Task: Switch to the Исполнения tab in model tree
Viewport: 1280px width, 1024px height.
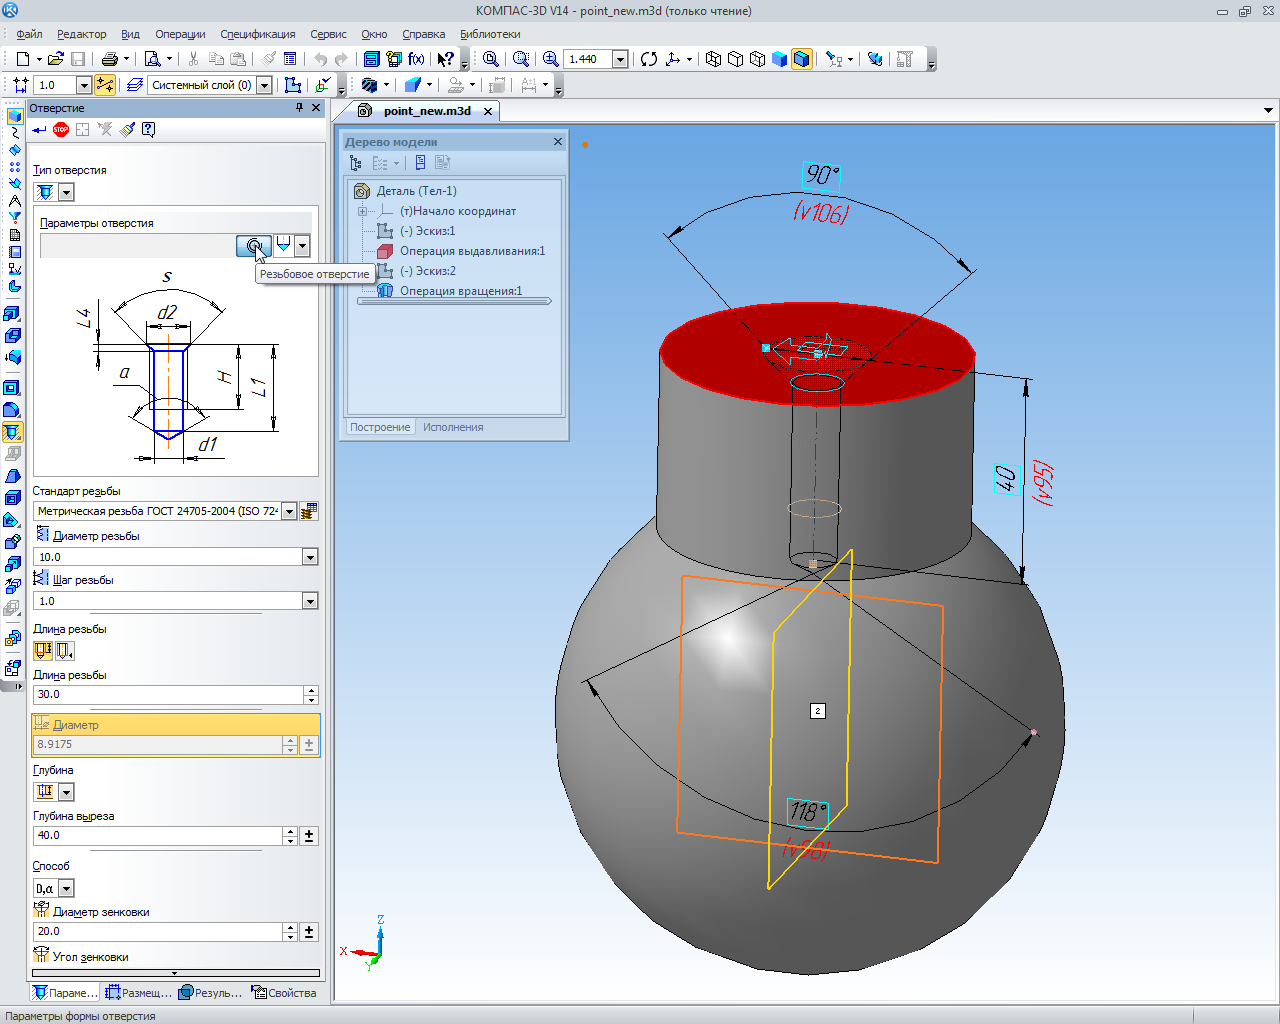Action: tap(453, 427)
